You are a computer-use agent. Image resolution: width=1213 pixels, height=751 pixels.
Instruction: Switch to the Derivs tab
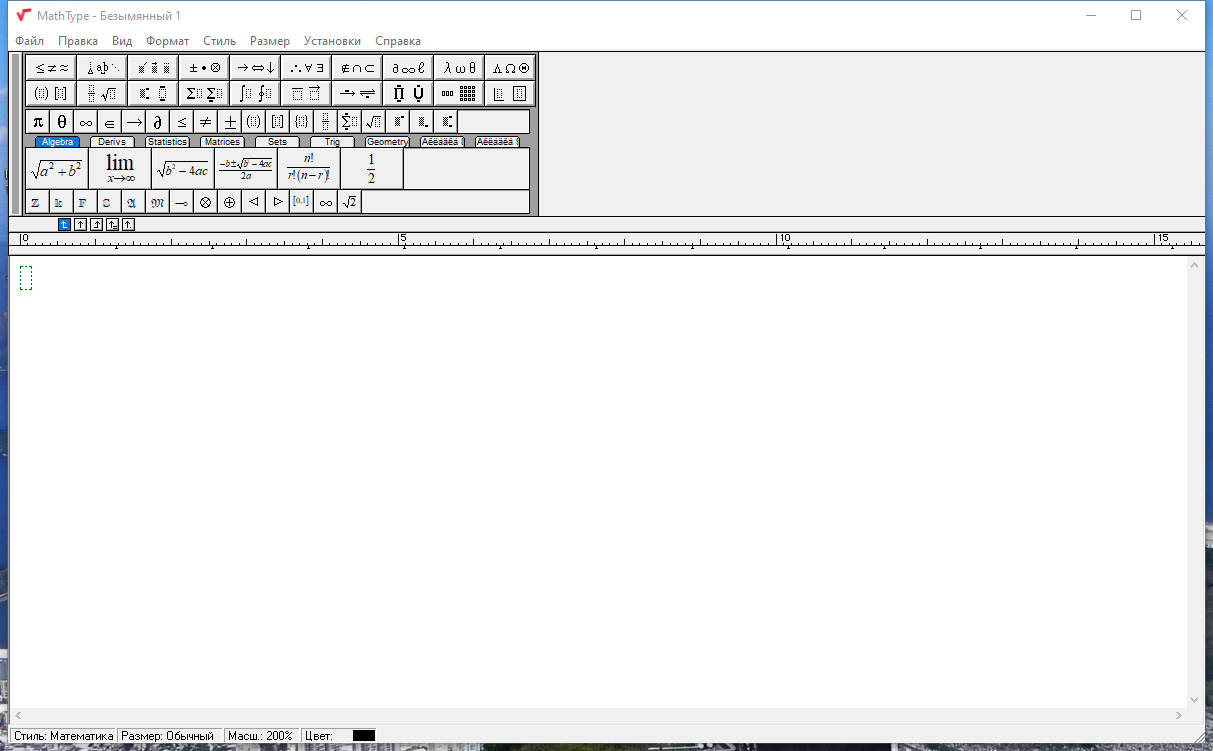pos(112,142)
